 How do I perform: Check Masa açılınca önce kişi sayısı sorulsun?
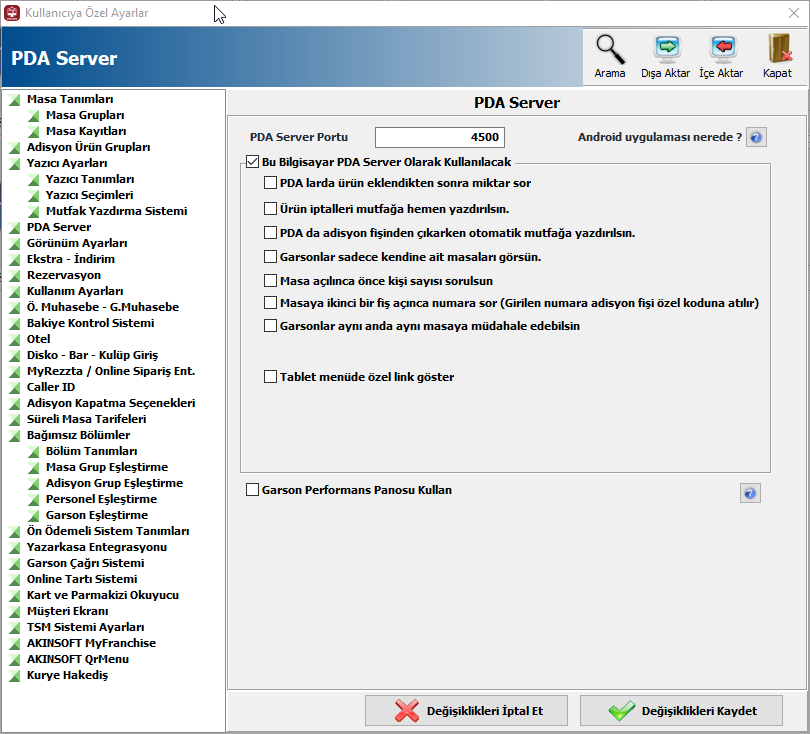click(x=270, y=281)
